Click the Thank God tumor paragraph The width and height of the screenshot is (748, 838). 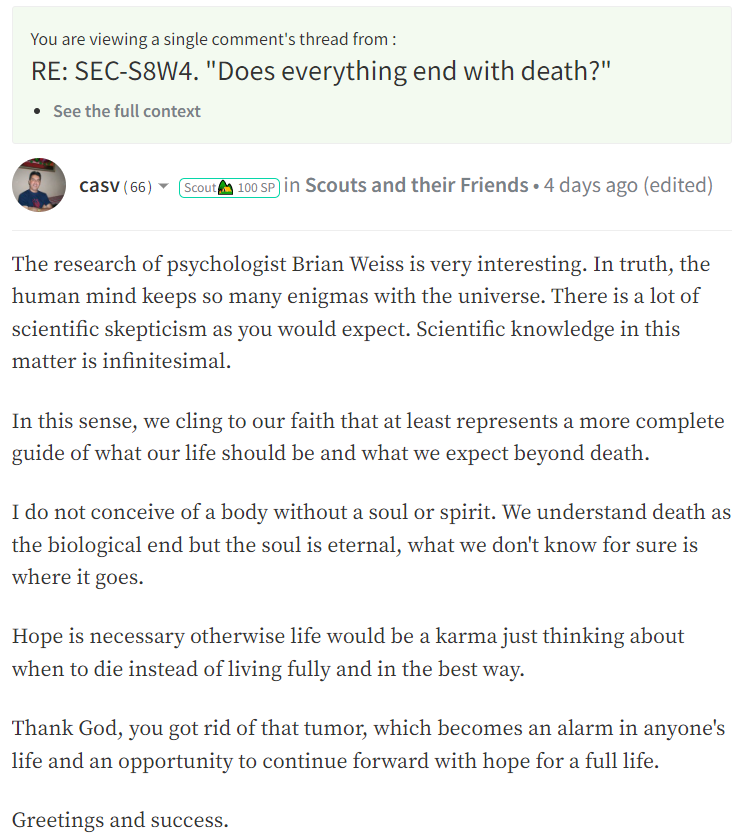[368, 744]
